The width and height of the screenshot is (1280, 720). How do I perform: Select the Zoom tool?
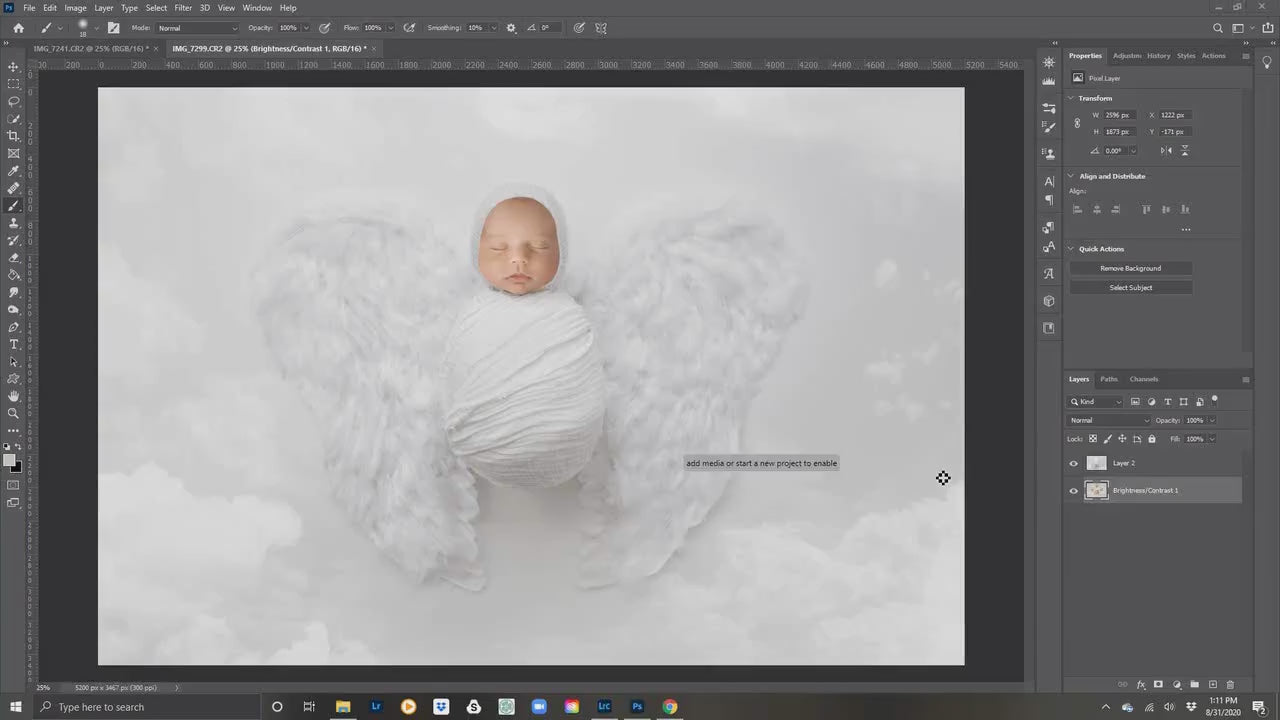pos(13,413)
